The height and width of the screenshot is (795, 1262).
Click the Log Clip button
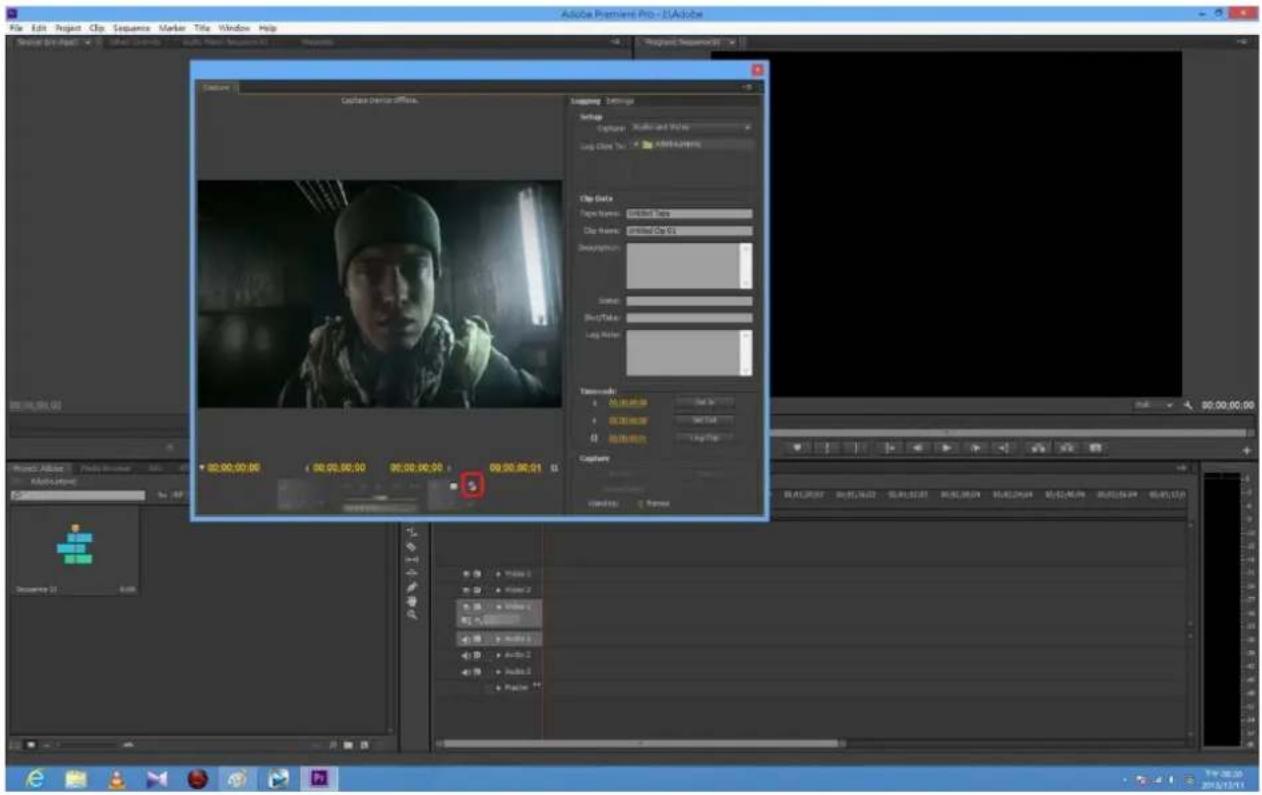point(705,438)
